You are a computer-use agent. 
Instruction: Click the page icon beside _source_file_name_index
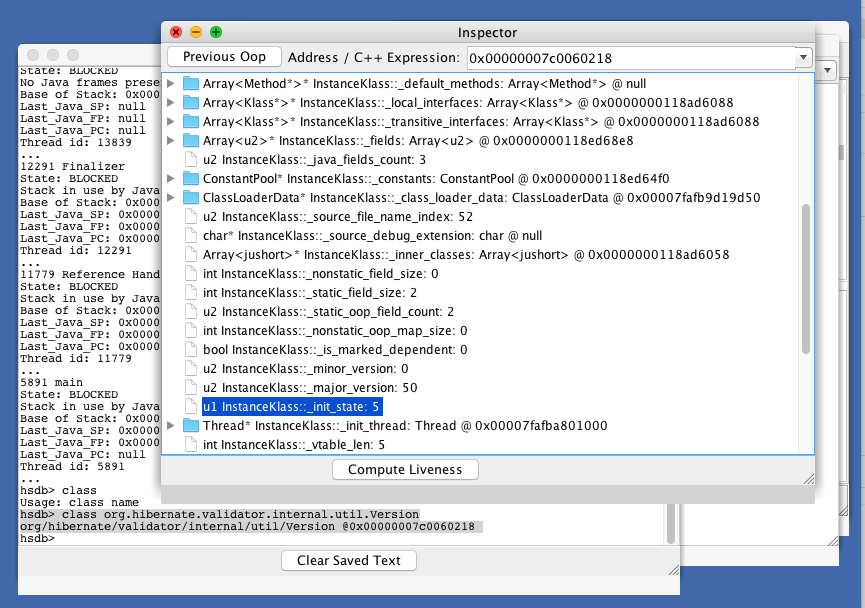pyautogui.click(x=190, y=217)
